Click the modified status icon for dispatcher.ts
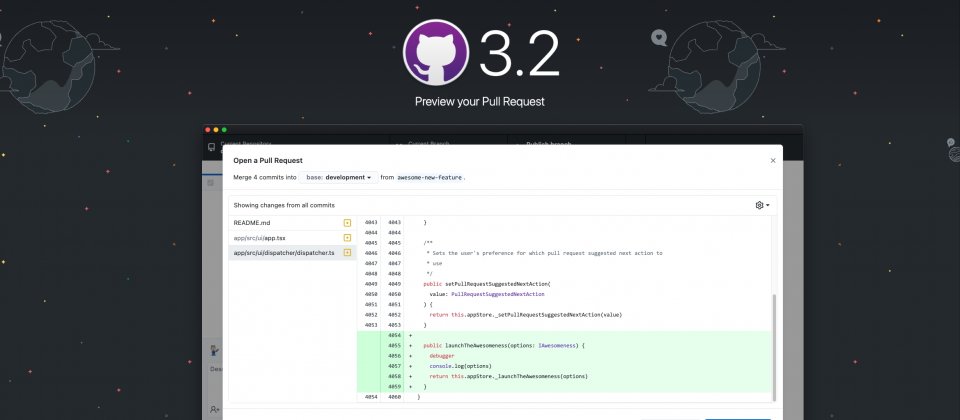Viewport: 960px width, 420px height. 347,252
